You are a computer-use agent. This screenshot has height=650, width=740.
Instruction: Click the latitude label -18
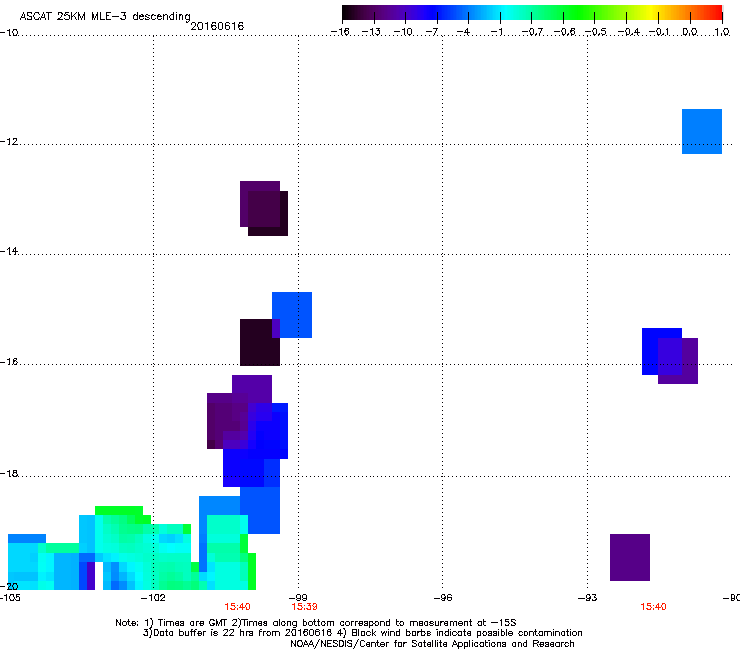(x=9, y=473)
